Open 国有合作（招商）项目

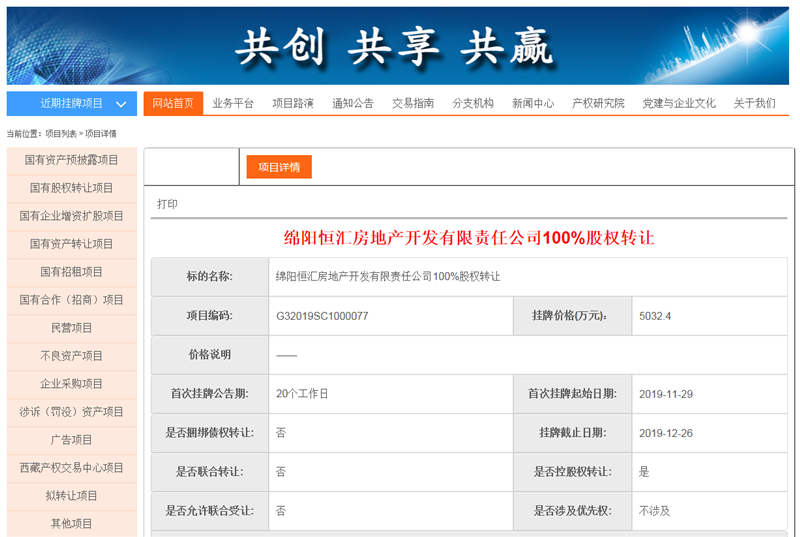pyautogui.click(x=71, y=300)
